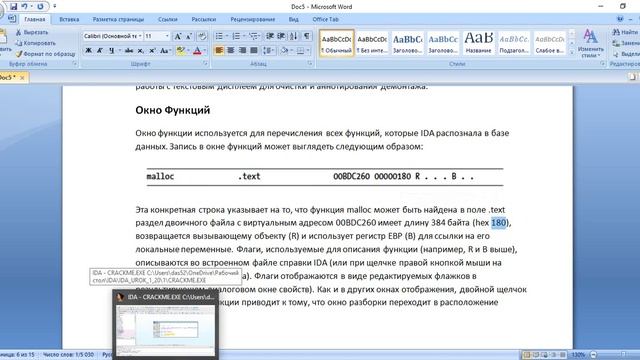
Task: Justify the text
Action: (254, 51)
